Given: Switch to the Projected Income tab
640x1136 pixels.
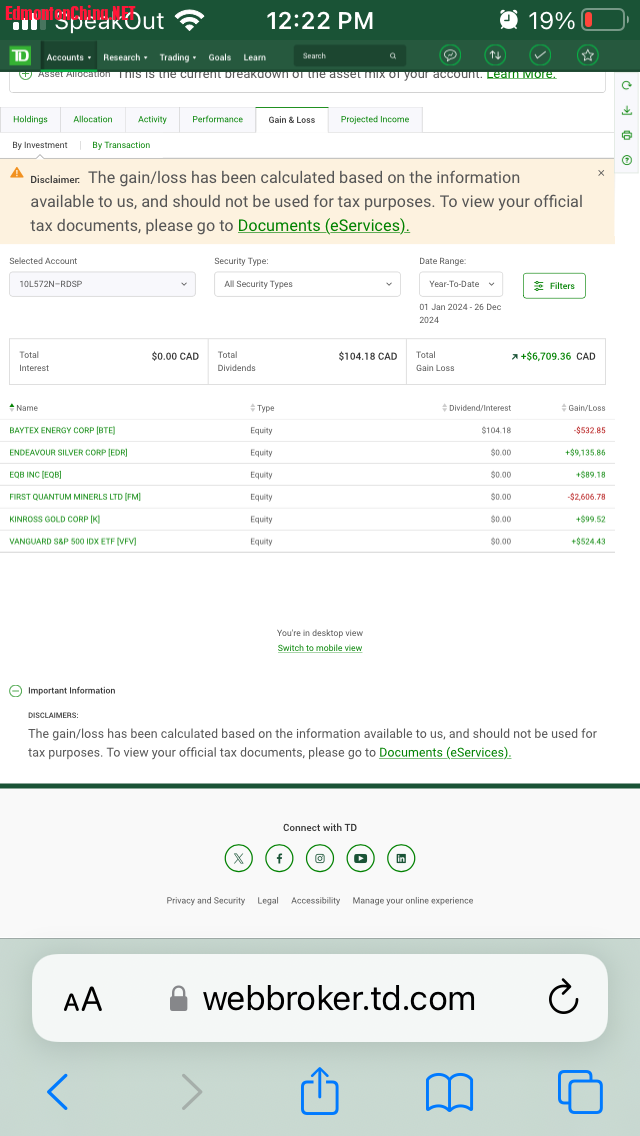Looking at the screenshot, I should click(374, 120).
